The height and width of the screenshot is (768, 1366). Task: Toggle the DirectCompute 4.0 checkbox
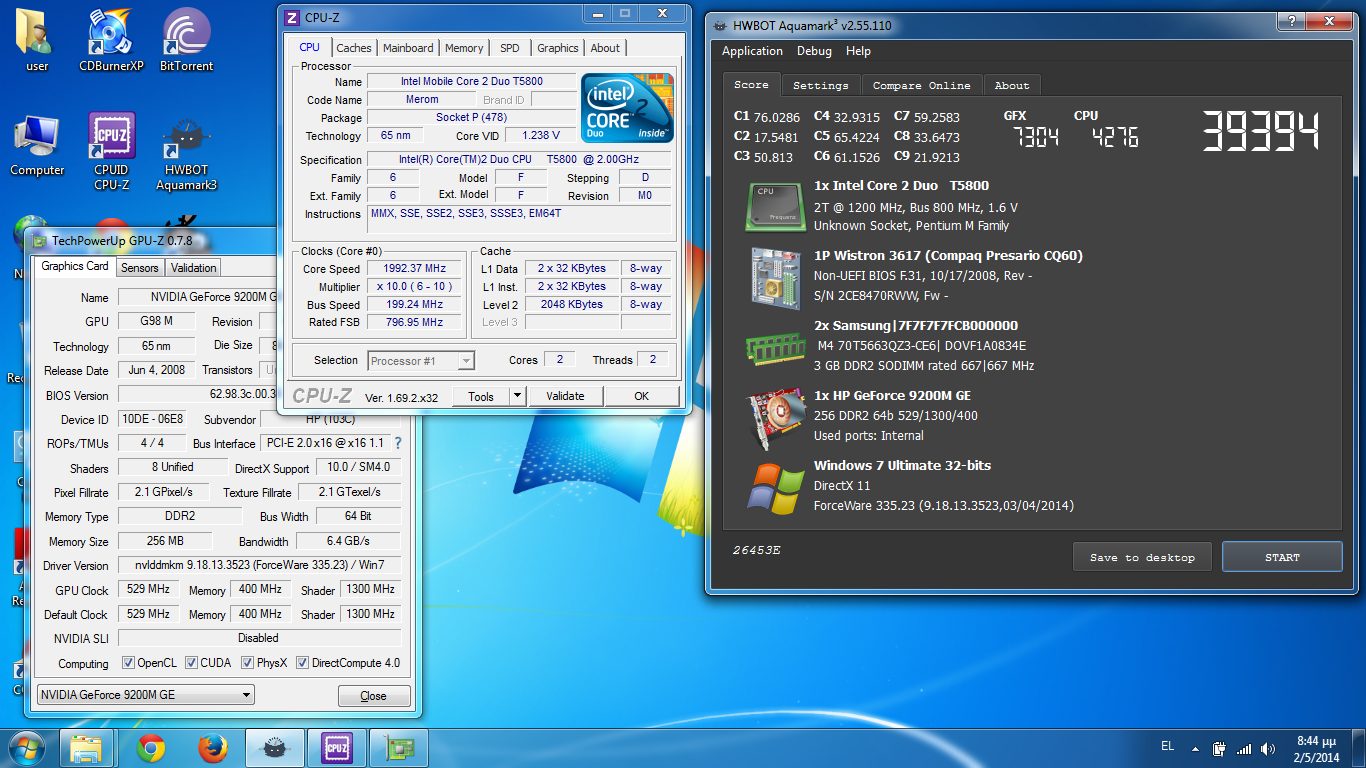coord(302,663)
